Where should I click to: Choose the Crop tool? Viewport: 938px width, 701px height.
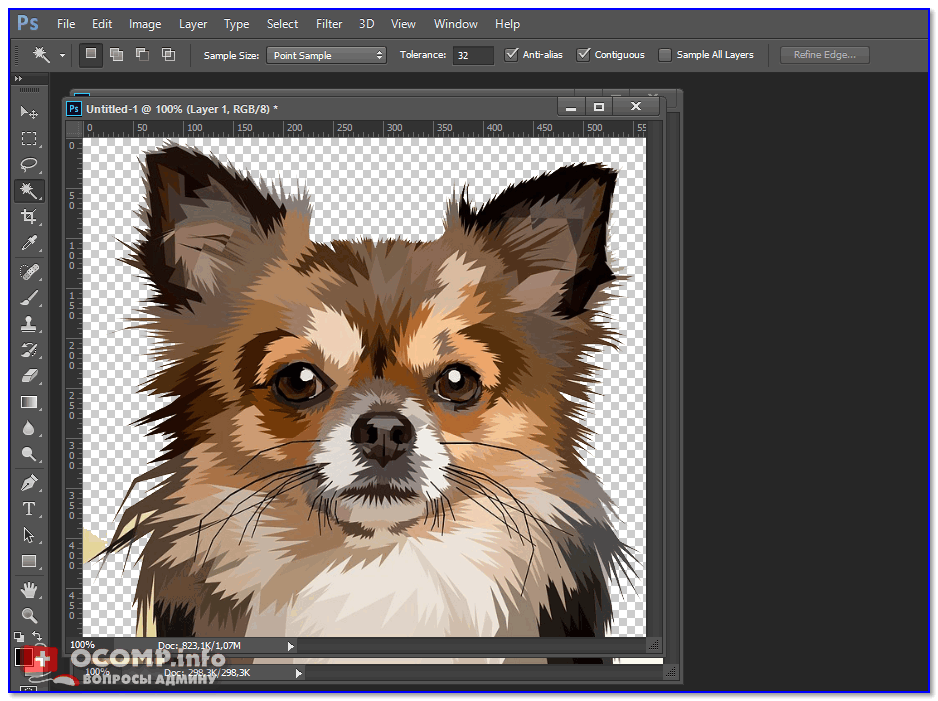point(29,217)
